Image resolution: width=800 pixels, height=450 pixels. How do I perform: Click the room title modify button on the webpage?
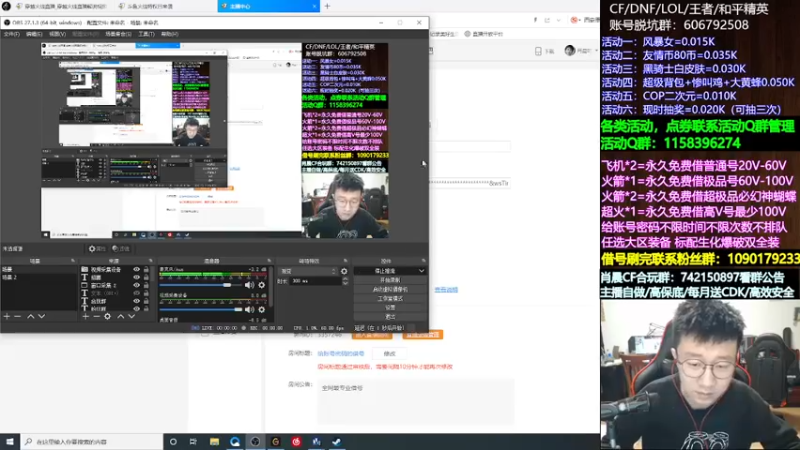tap(389, 354)
